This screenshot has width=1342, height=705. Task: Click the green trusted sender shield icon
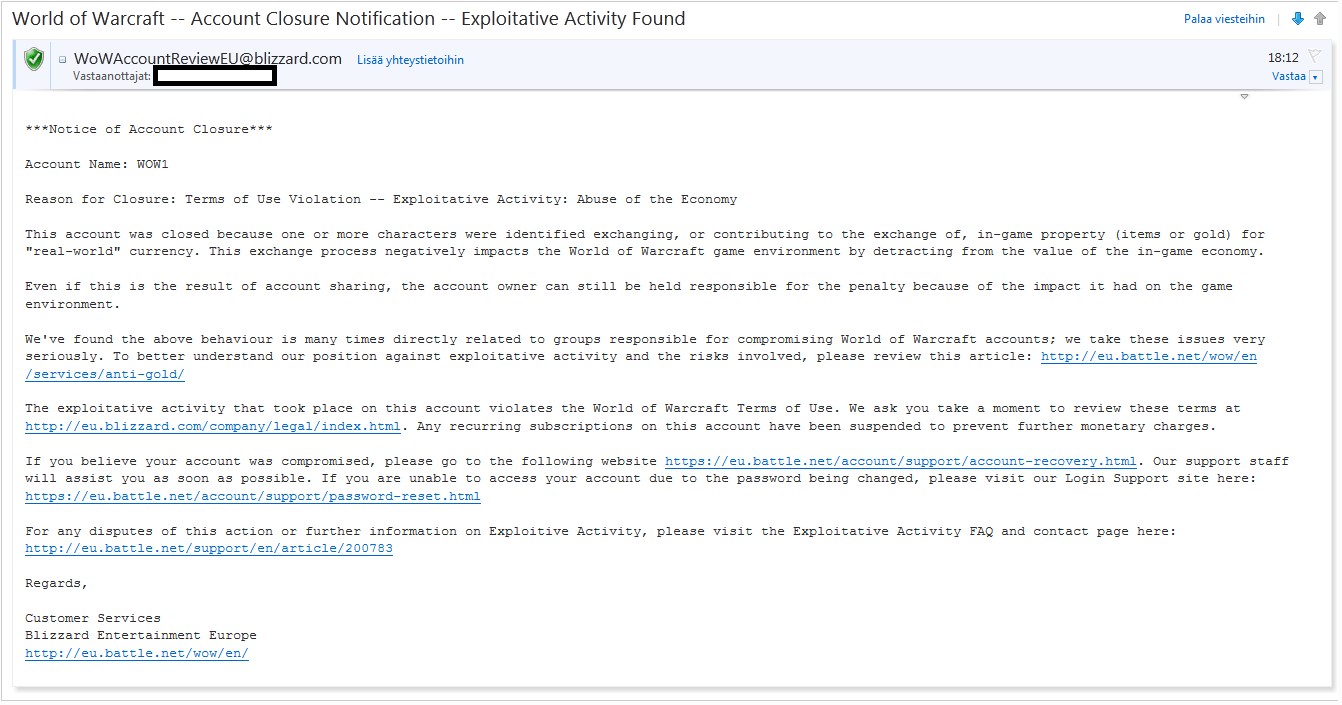click(35, 59)
